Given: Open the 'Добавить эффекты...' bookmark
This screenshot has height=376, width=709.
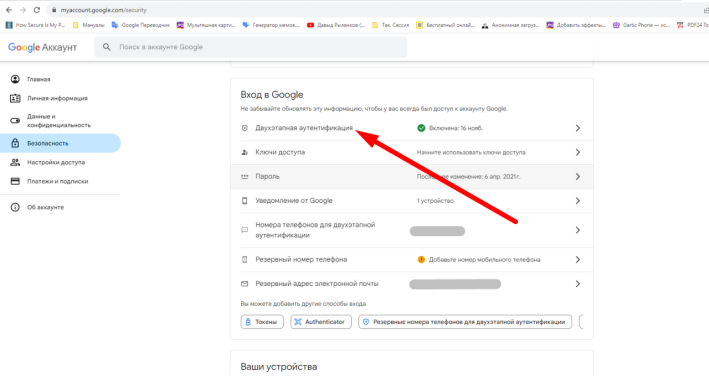Looking at the screenshot, I should pos(576,25).
